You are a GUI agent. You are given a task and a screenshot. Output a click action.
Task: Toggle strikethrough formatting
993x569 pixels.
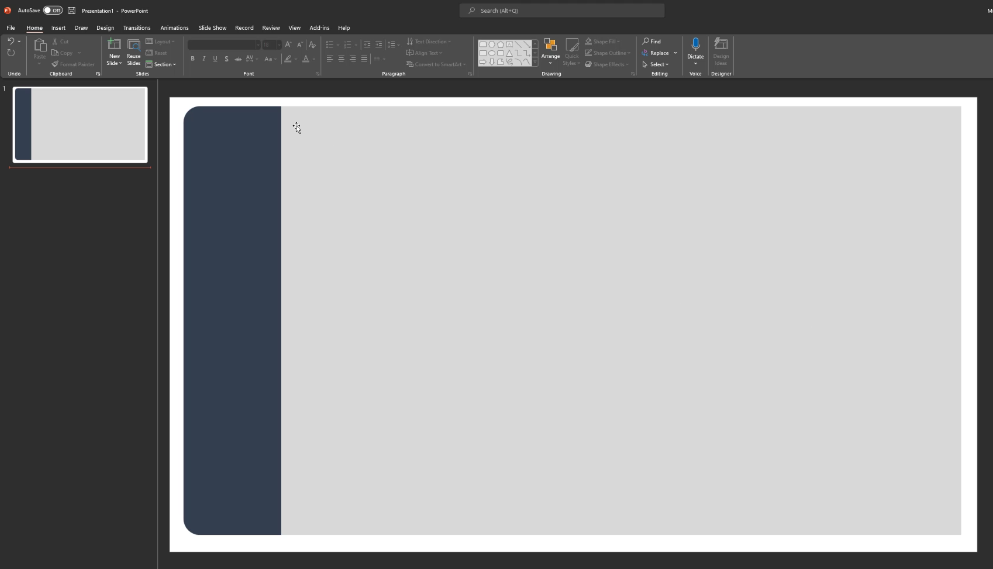[238, 59]
